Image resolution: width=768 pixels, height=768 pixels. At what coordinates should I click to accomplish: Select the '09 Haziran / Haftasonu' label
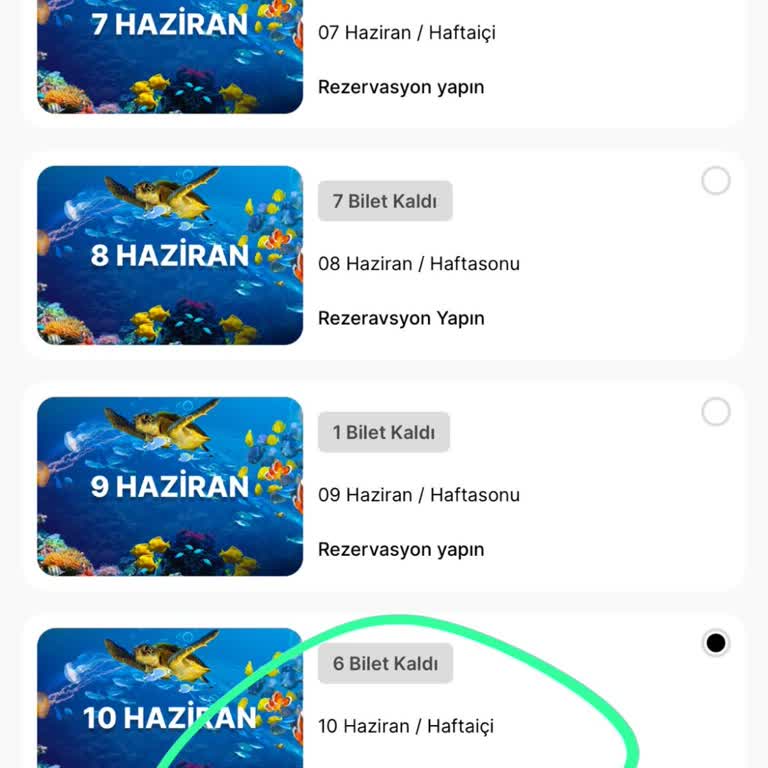click(419, 495)
